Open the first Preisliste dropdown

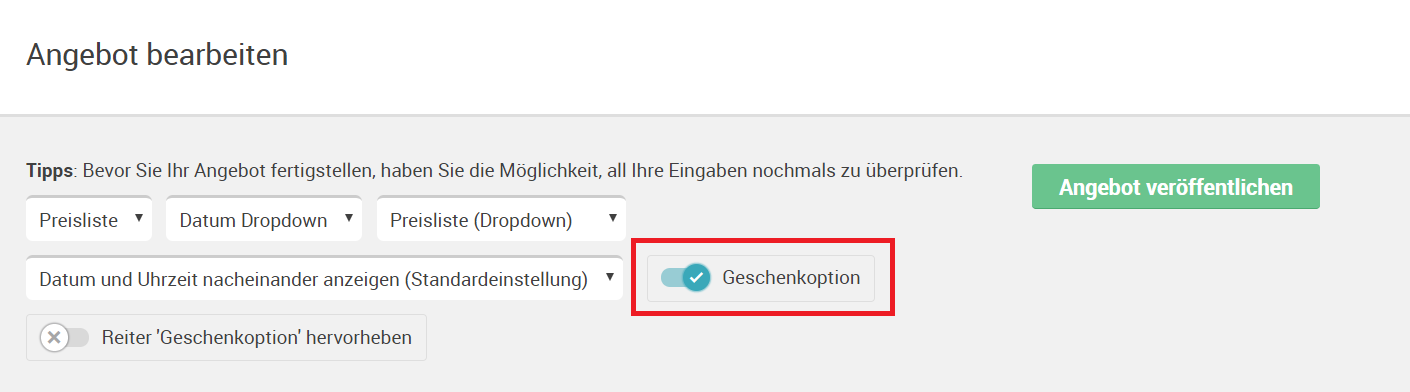89,220
